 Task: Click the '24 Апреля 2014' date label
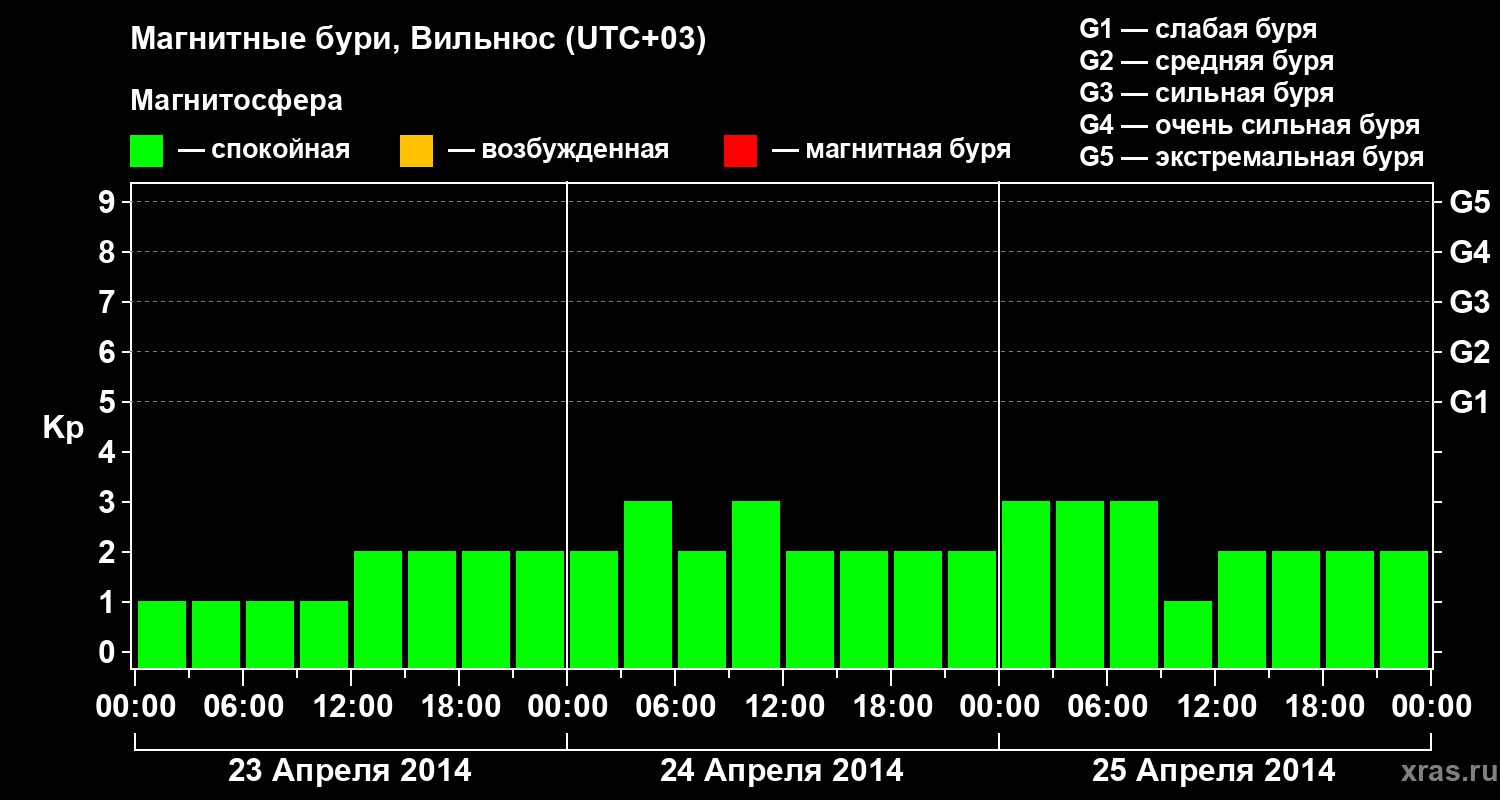pyautogui.click(x=782, y=770)
